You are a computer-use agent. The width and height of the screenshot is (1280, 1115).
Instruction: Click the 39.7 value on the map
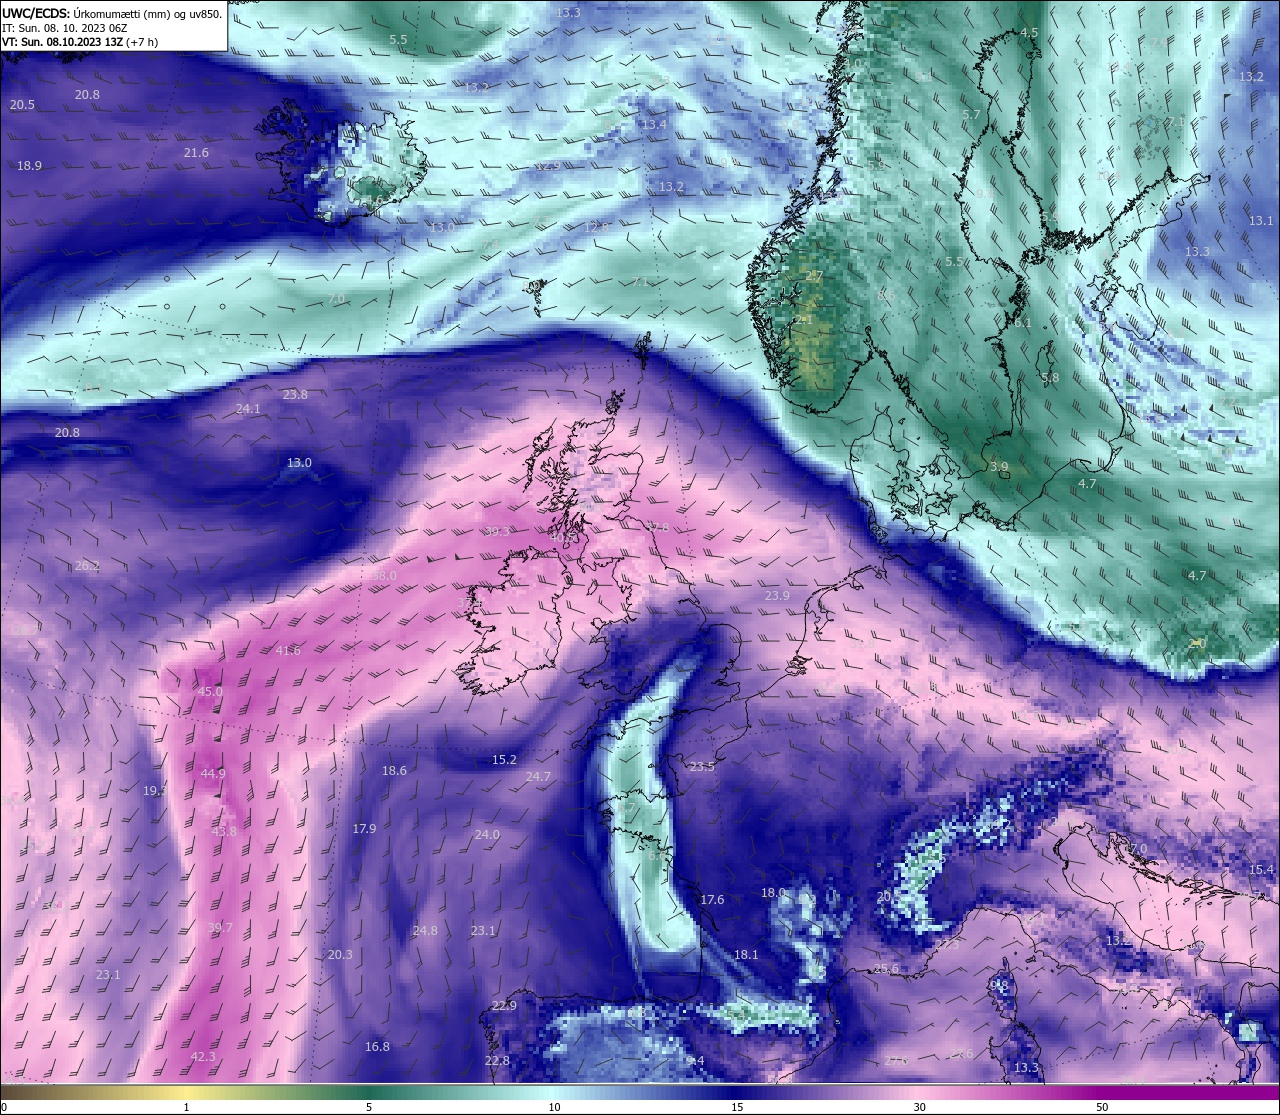[x=220, y=928]
